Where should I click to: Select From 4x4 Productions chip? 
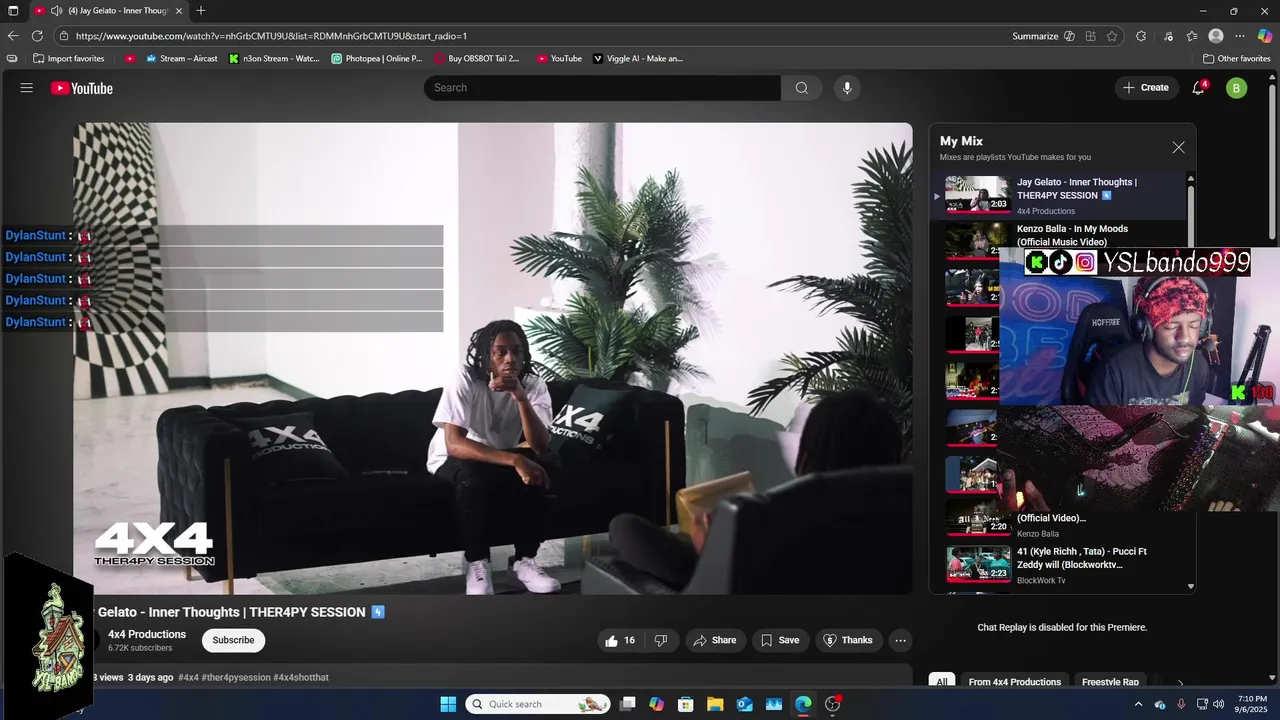[x=1014, y=682]
